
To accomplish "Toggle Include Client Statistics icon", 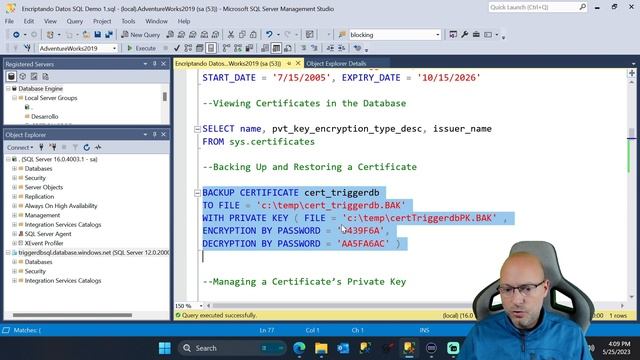I will pos(249,48).
